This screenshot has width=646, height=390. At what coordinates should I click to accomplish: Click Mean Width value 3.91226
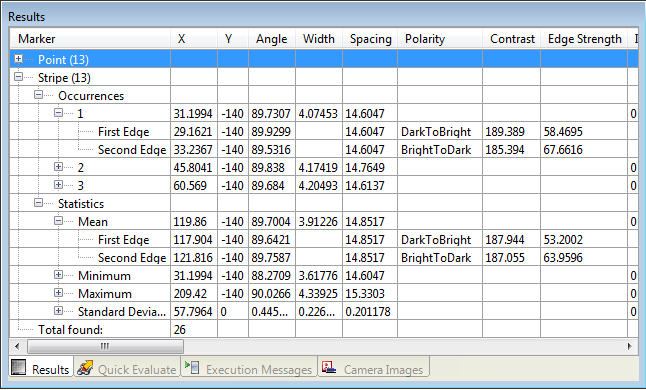point(318,222)
